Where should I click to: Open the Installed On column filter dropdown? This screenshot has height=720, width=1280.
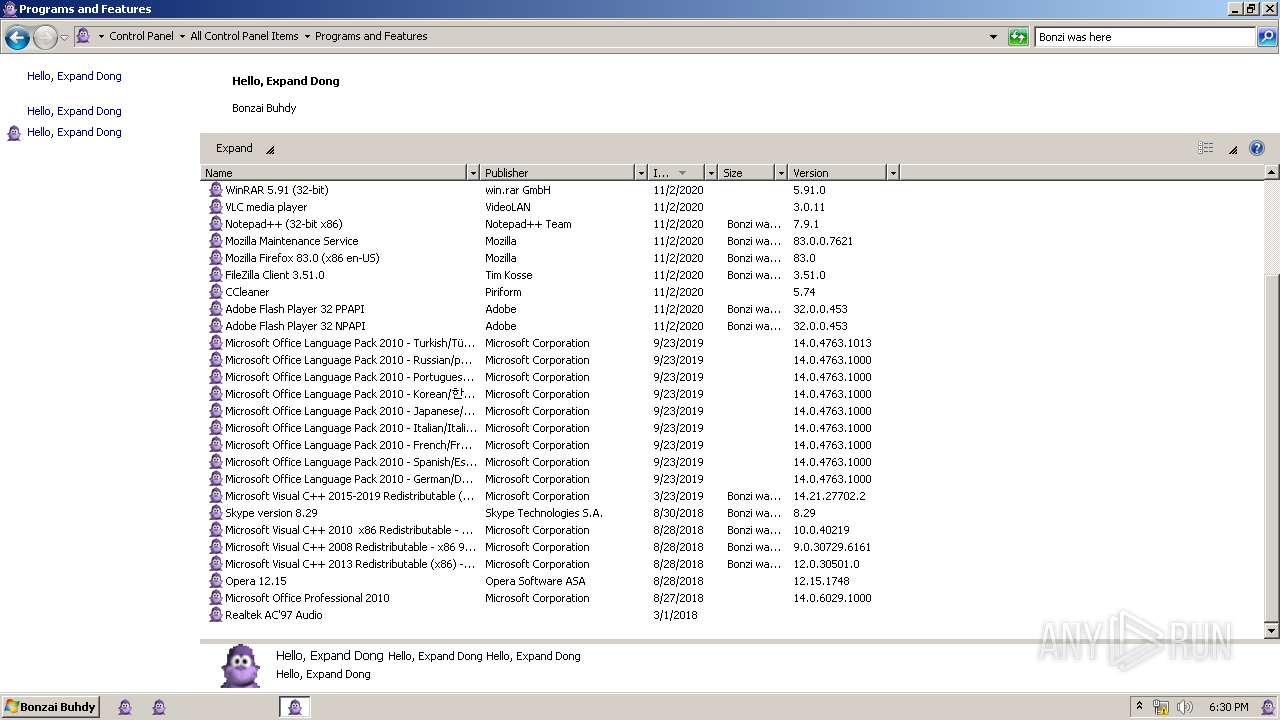(x=711, y=173)
